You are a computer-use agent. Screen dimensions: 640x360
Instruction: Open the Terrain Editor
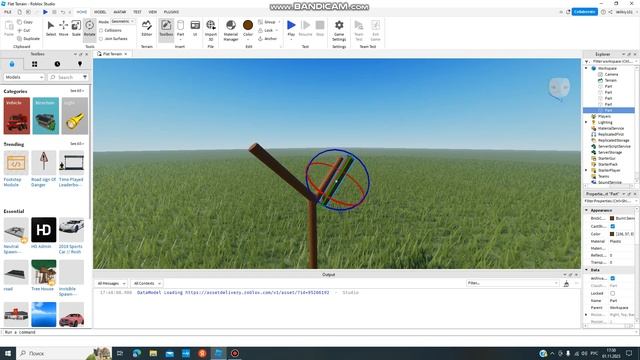[x=147, y=28]
